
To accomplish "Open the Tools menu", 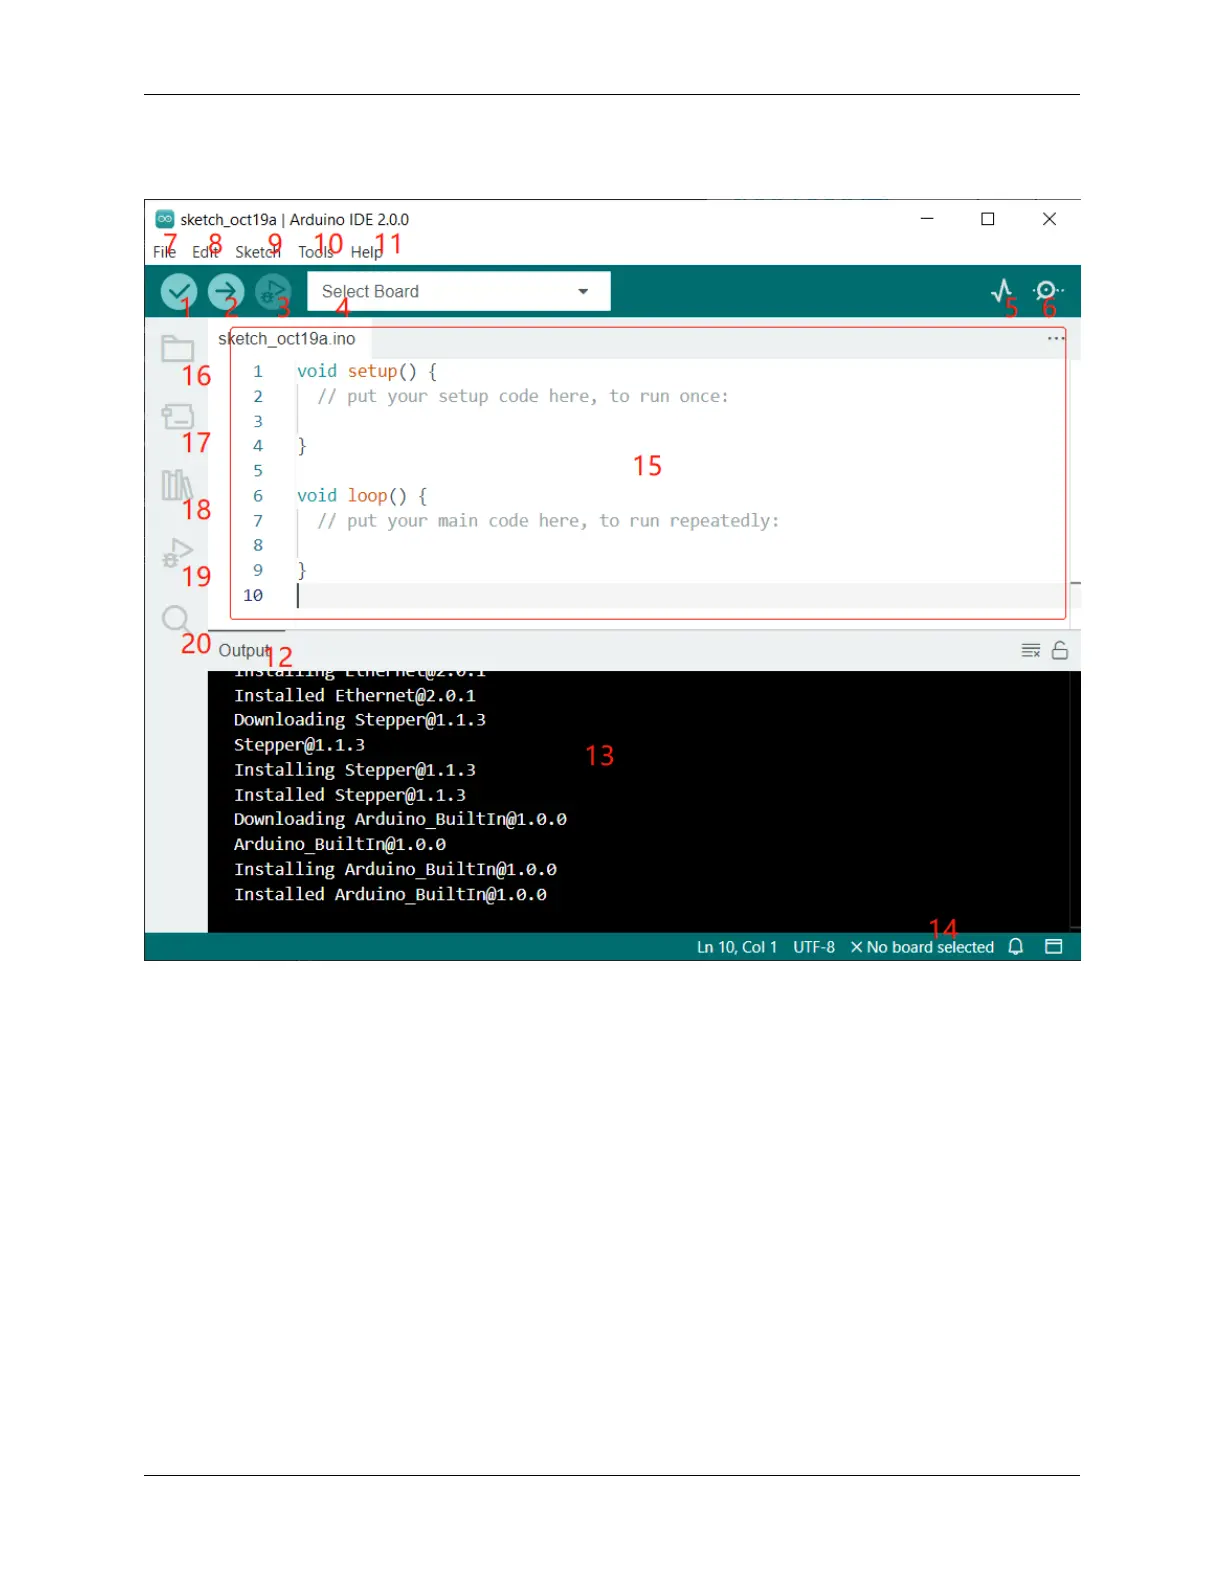I will click(x=316, y=252).
